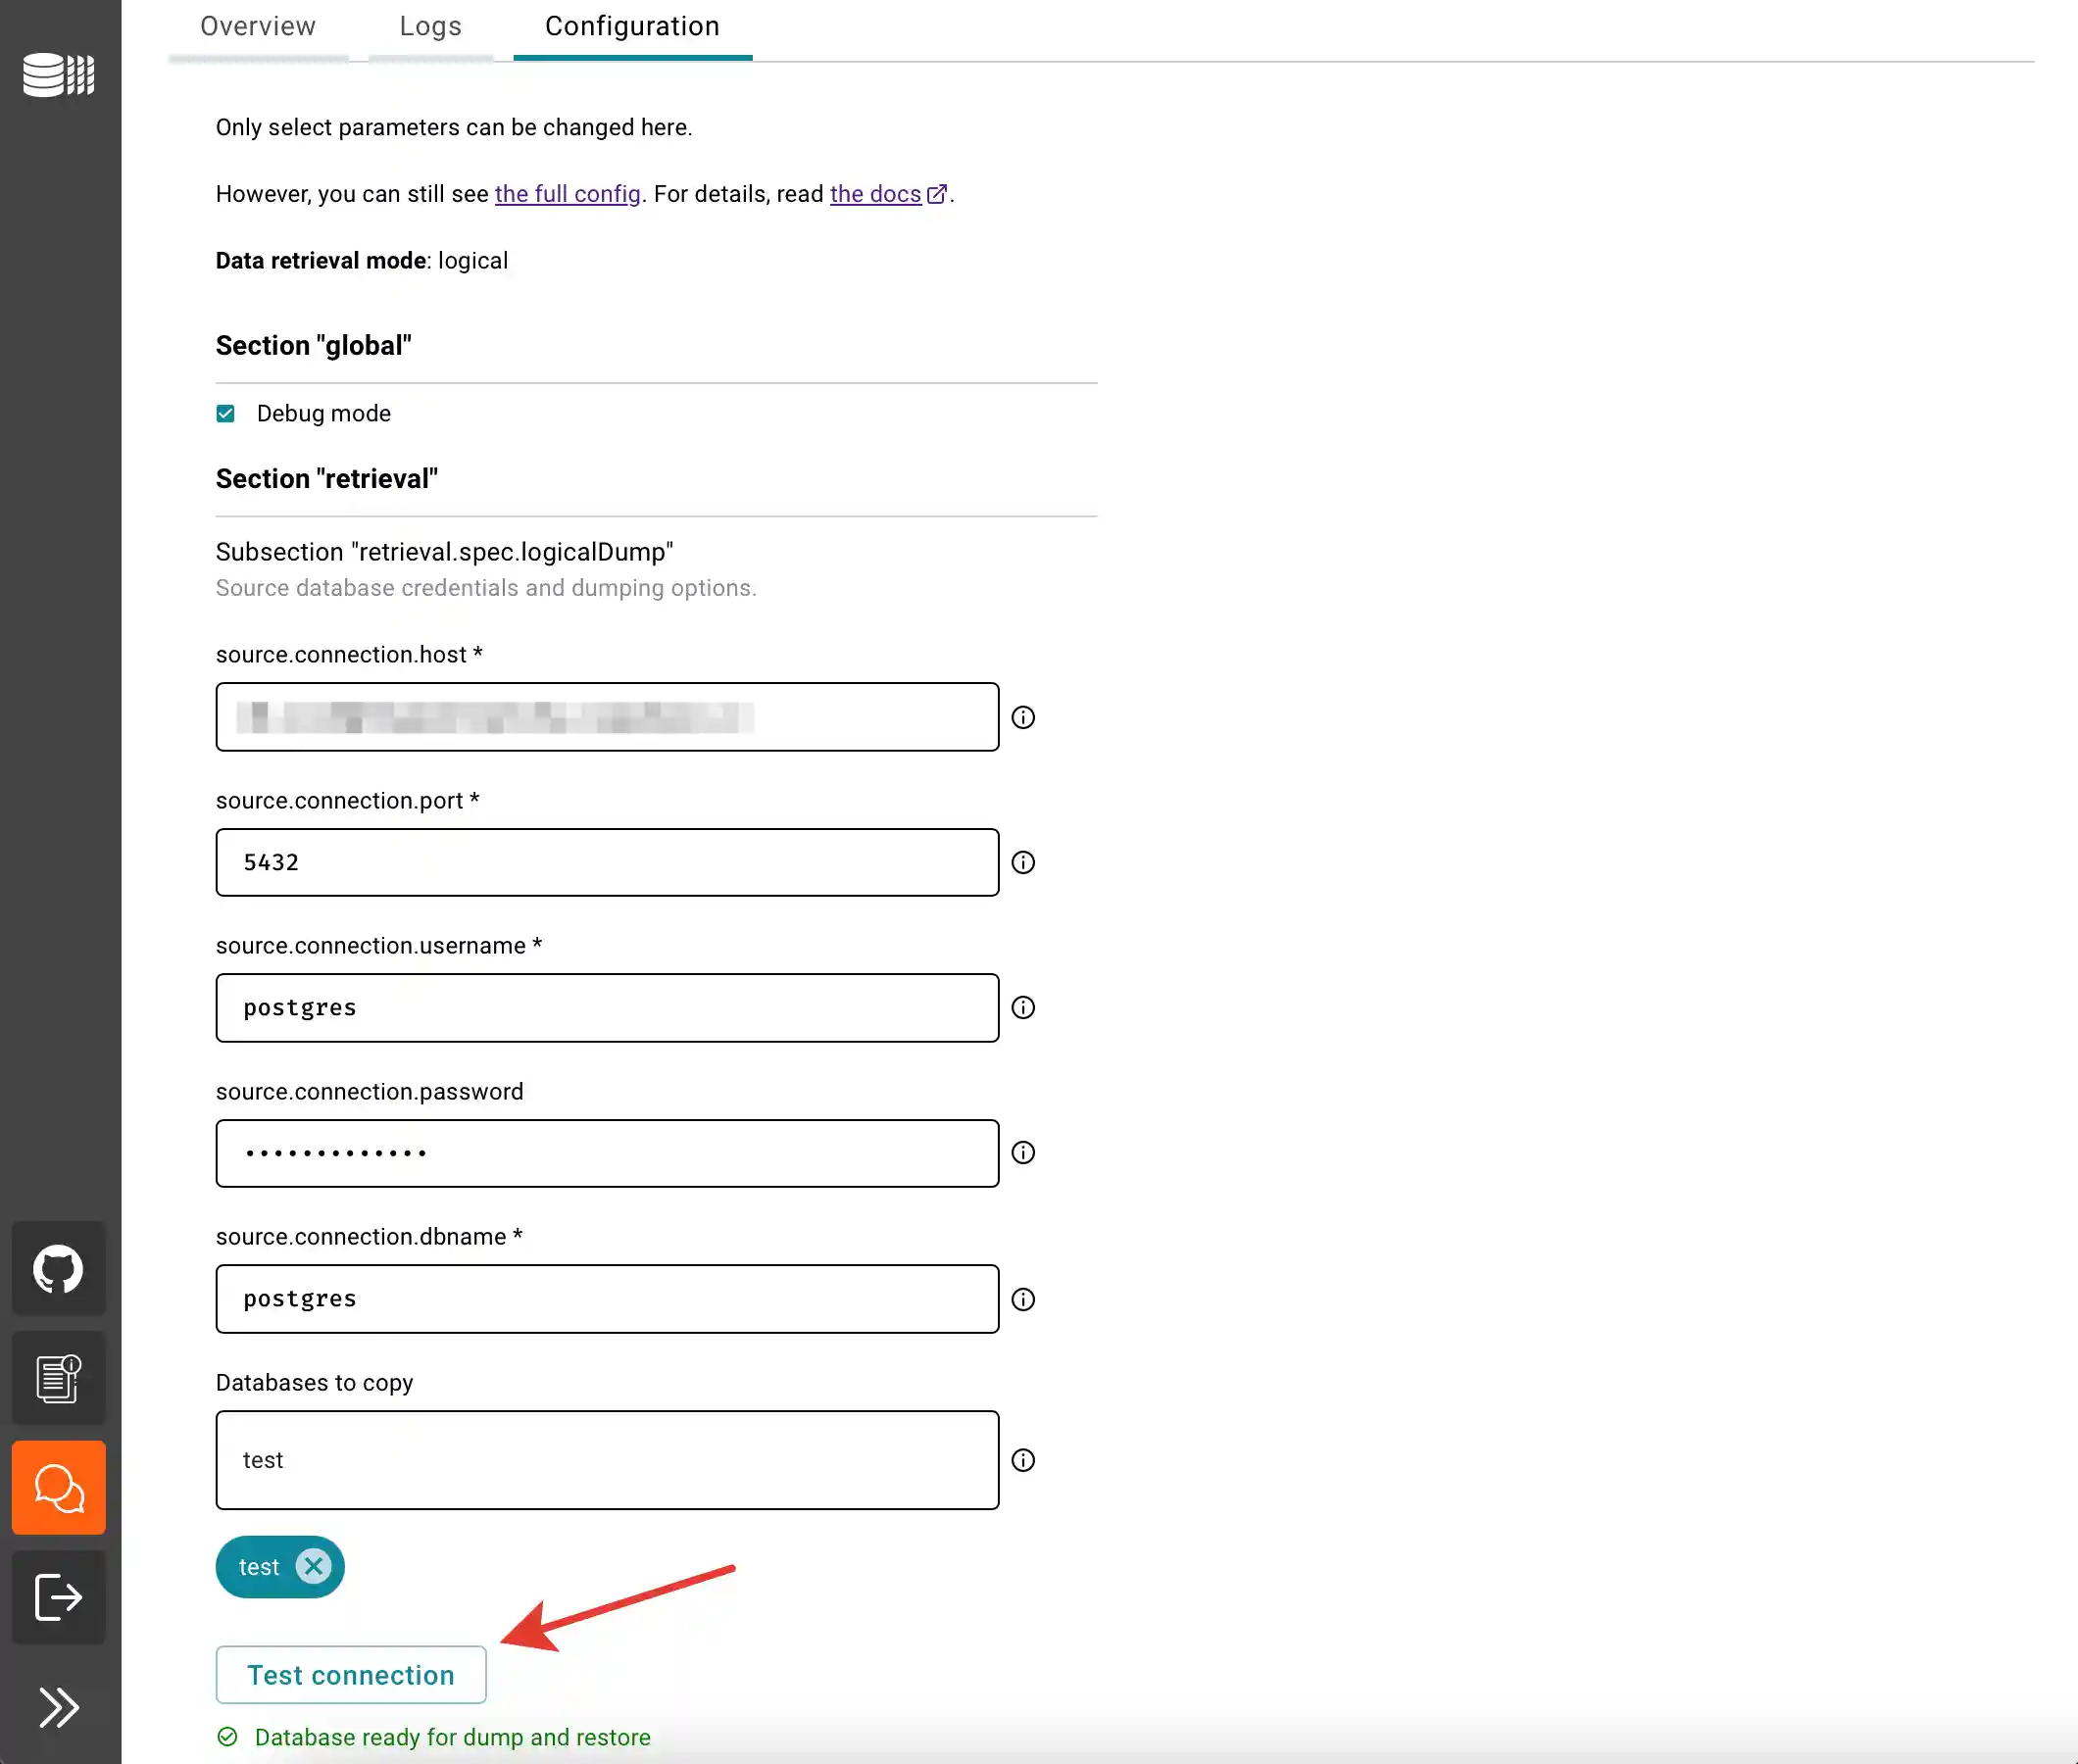Show info for source.connection.dbname field
Image resolution: width=2078 pixels, height=1764 pixels.
(x=1023, y=1299)
